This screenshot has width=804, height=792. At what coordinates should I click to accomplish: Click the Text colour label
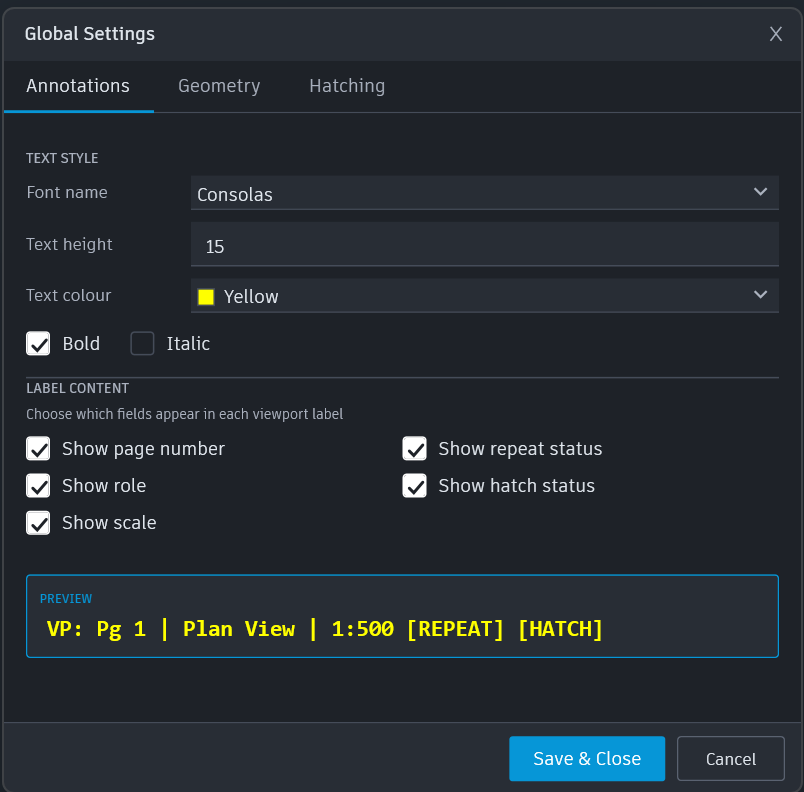coord(69,296)
